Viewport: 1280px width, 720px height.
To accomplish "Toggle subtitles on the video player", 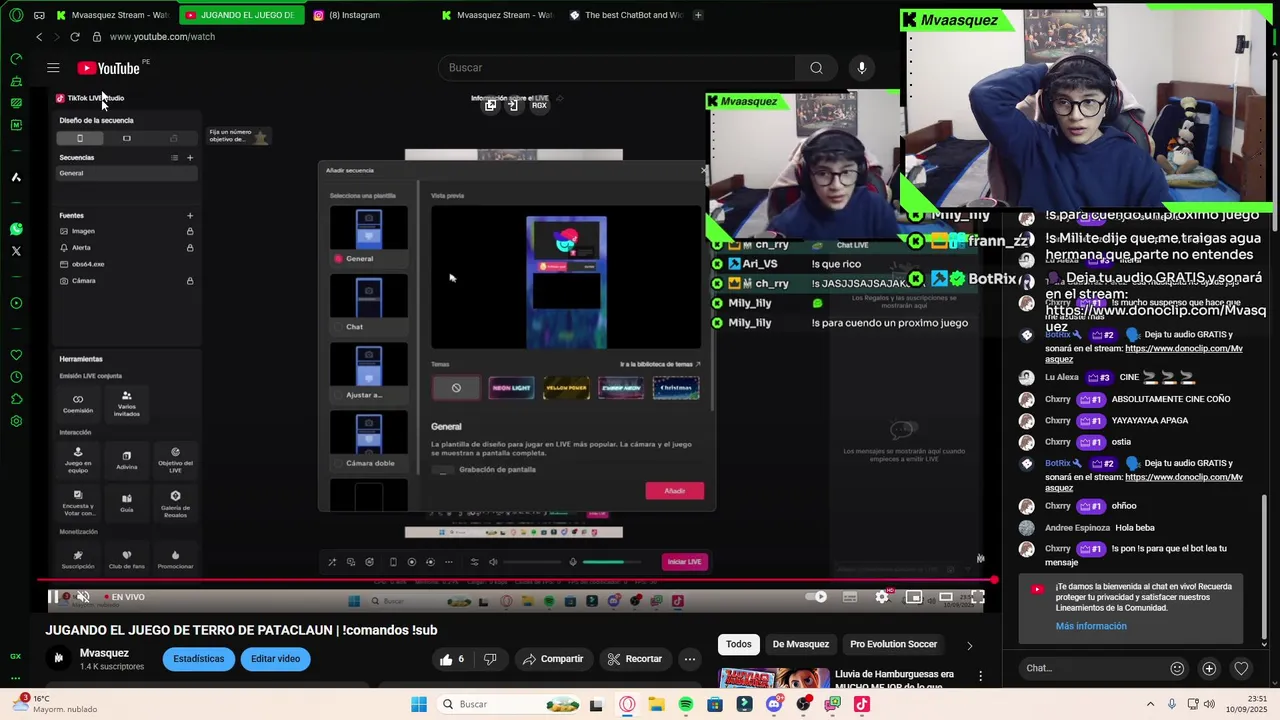I will tap(850, 597).
